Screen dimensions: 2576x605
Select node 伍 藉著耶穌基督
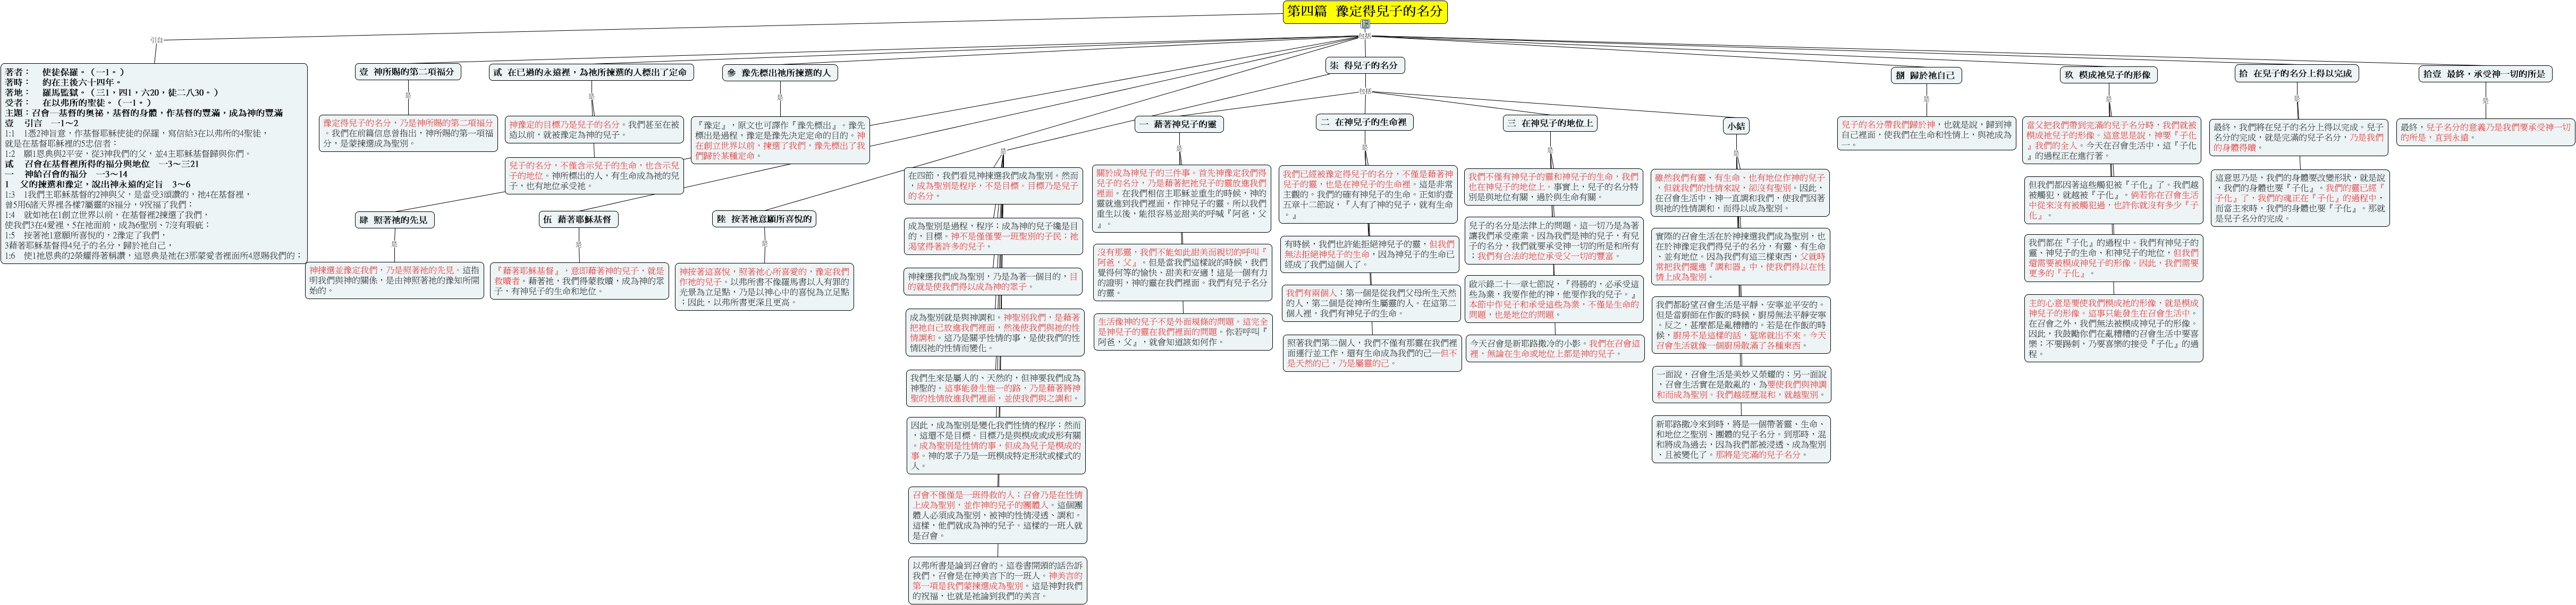578,219
